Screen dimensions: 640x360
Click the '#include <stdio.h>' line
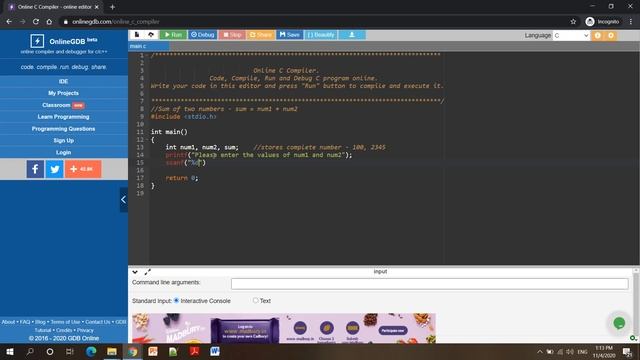183,117
